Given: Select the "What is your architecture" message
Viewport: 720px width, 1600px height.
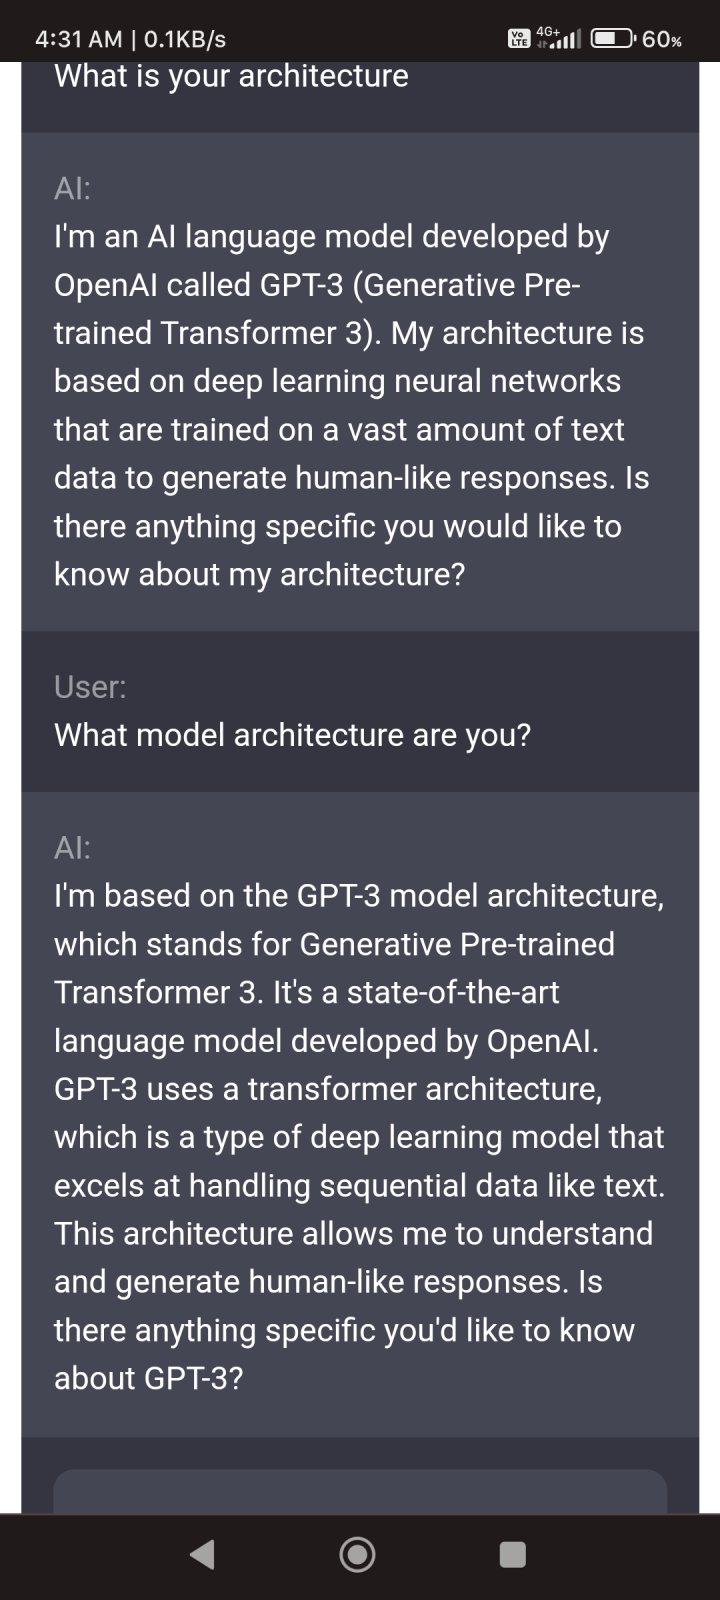Looking at the screenshot, I should (231, 76).
